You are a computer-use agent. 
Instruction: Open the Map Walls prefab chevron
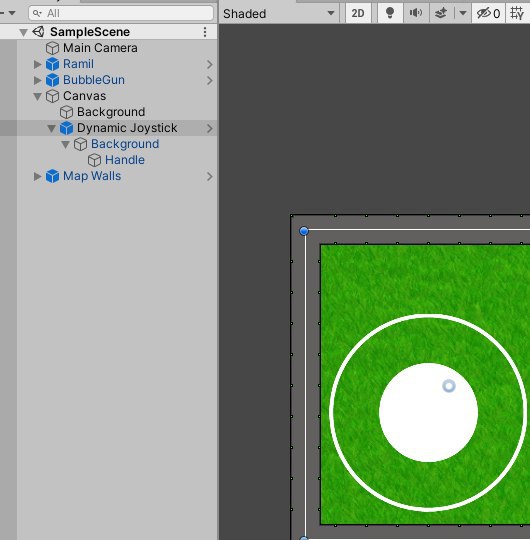[x=209, y=177]
